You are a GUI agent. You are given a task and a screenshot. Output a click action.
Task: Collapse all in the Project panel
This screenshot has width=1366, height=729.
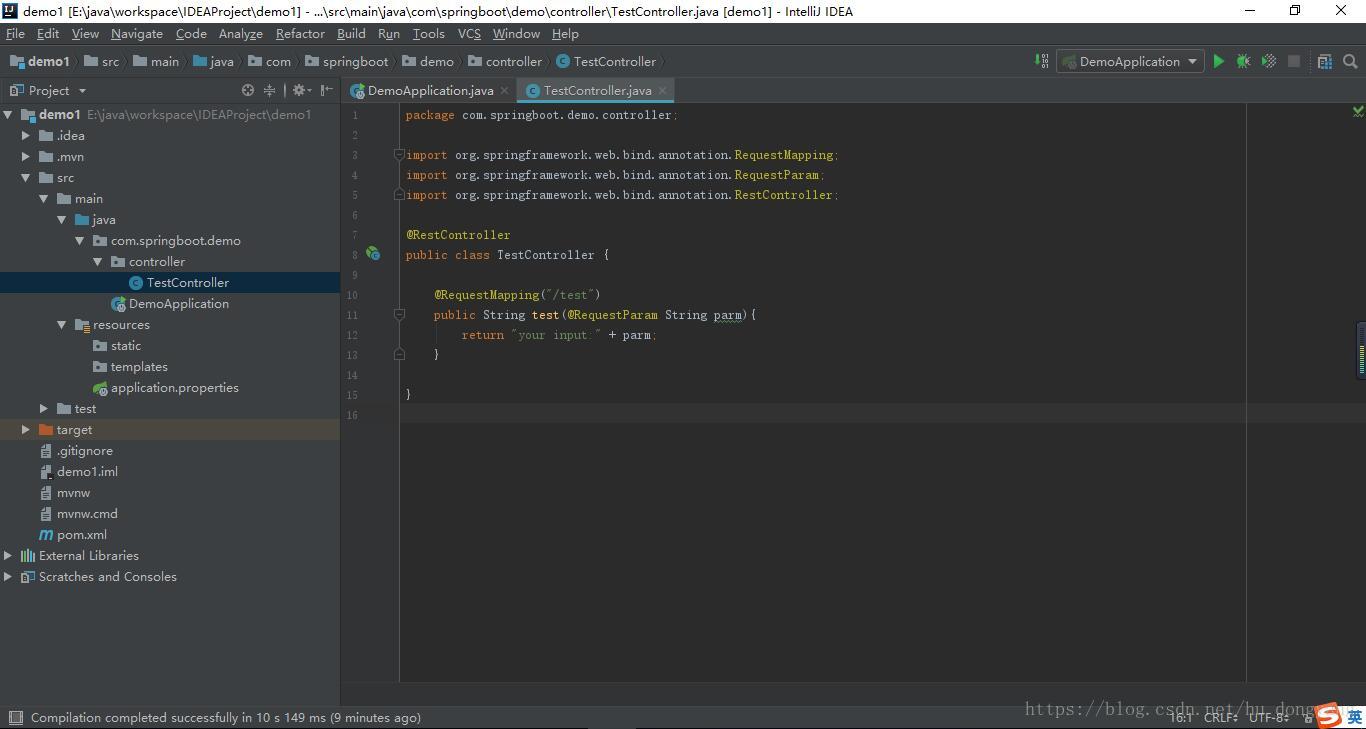coord(269,90)
